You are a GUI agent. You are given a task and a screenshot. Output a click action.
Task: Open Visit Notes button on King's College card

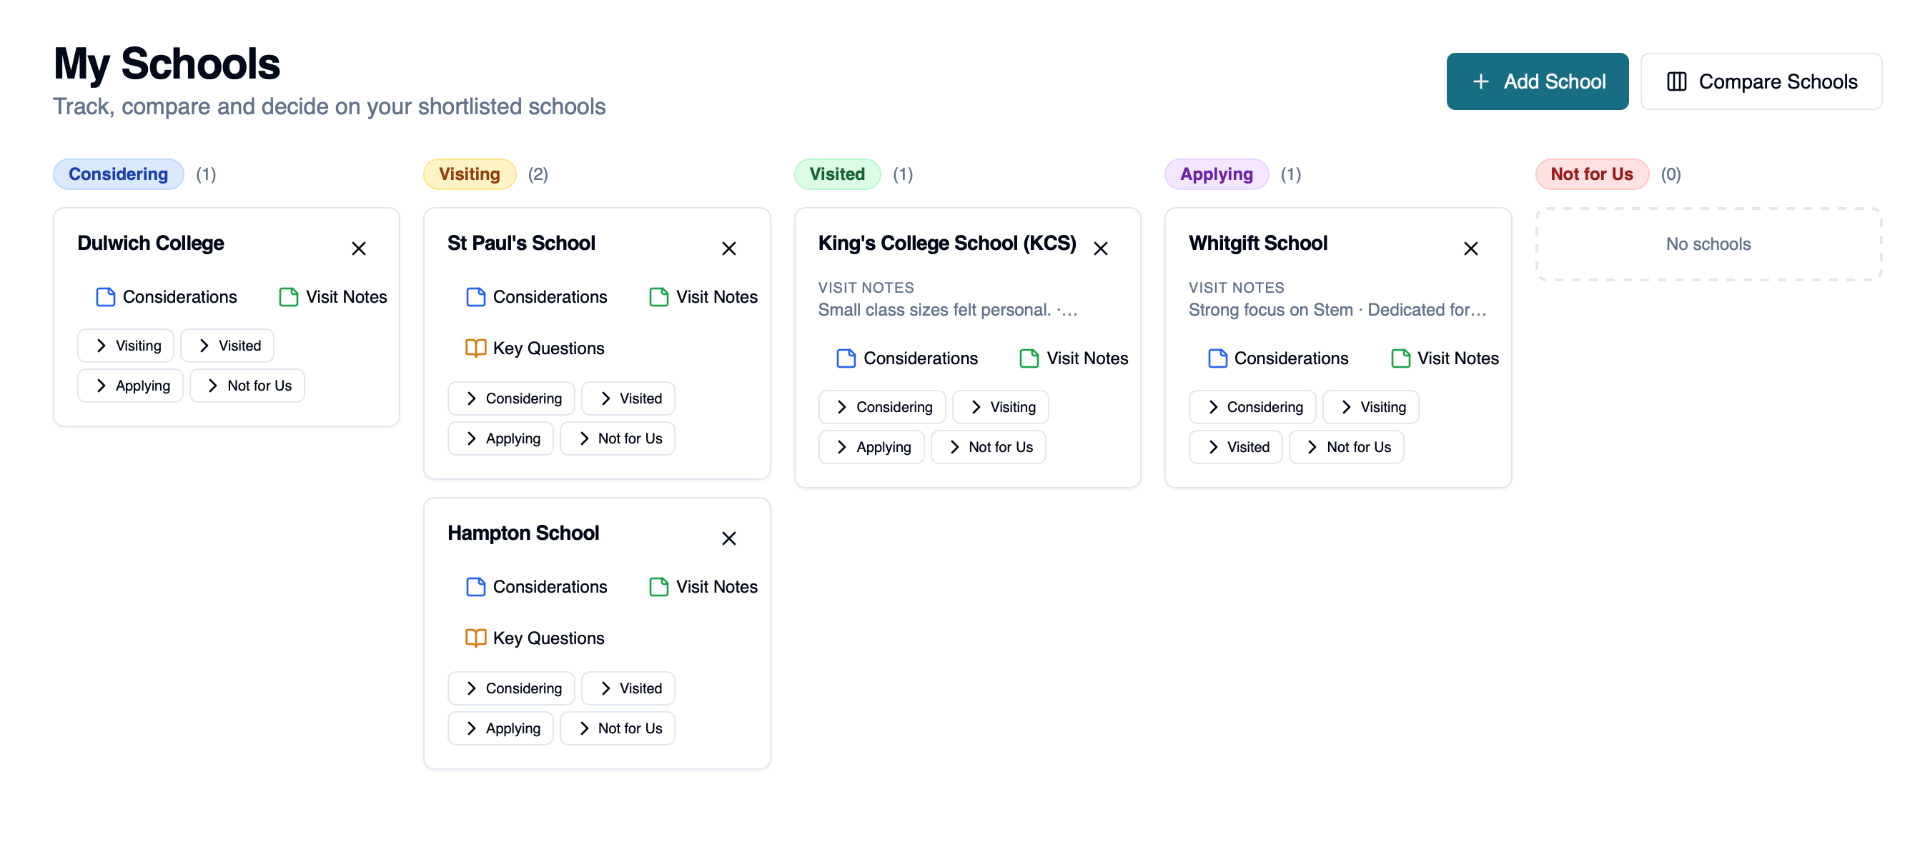(x=1074, y=358)
